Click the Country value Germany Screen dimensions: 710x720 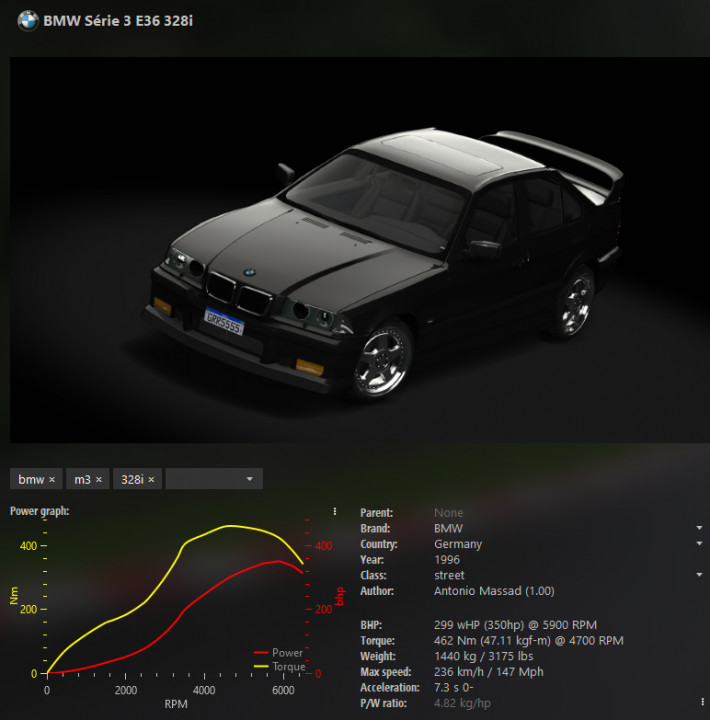pos(458,544)
